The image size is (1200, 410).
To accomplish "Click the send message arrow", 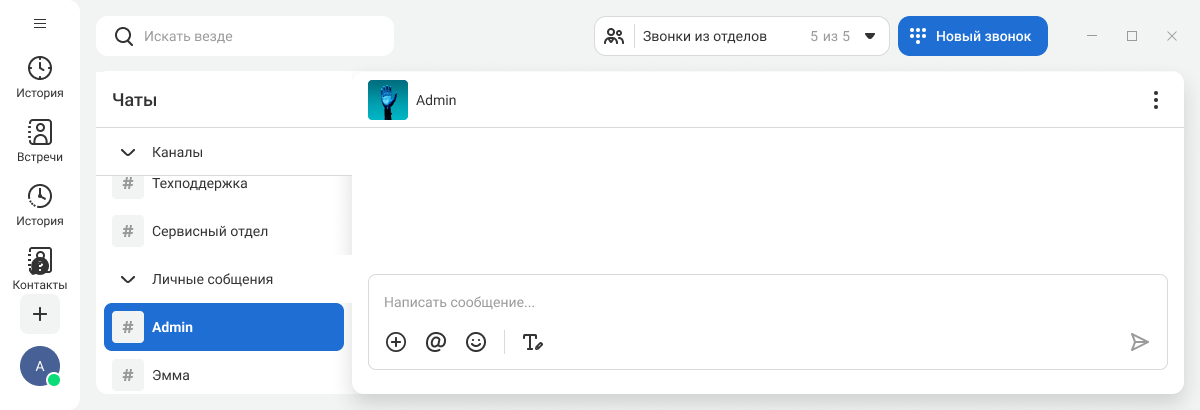I will 1139,342.
